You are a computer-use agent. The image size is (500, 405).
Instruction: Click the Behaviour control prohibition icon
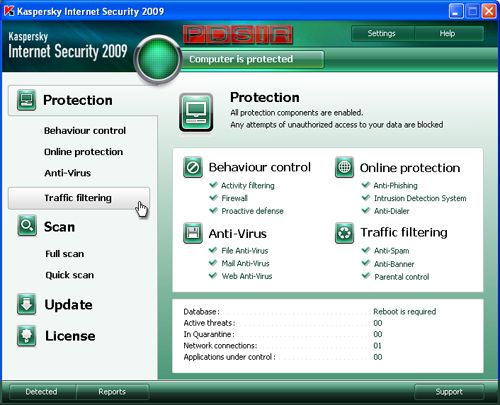193,167
